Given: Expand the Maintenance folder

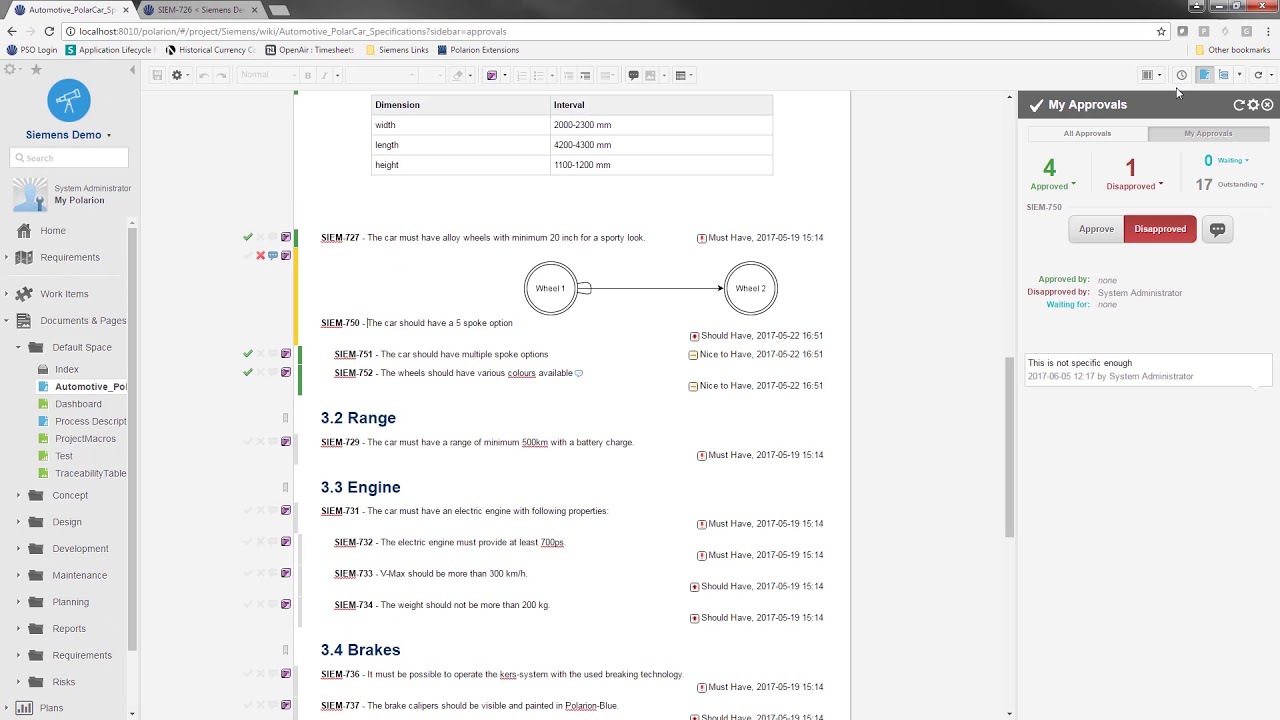Looking at the screenshot, I should (x=18, y=576).
